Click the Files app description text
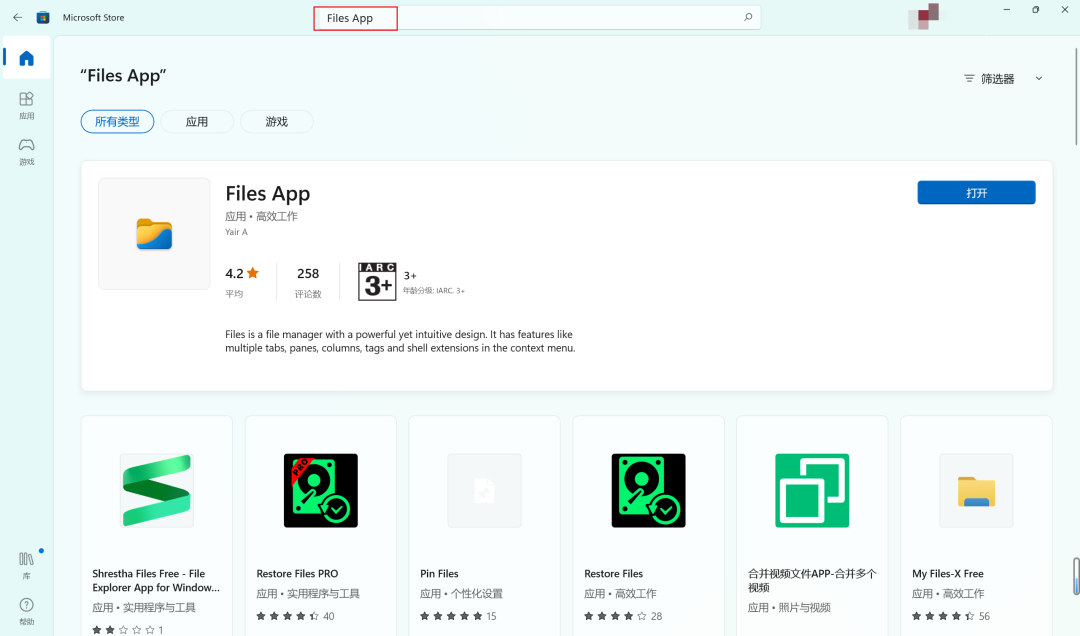Image resolution: width=1080 pixels, height=636 pixels. pos(399,341)
